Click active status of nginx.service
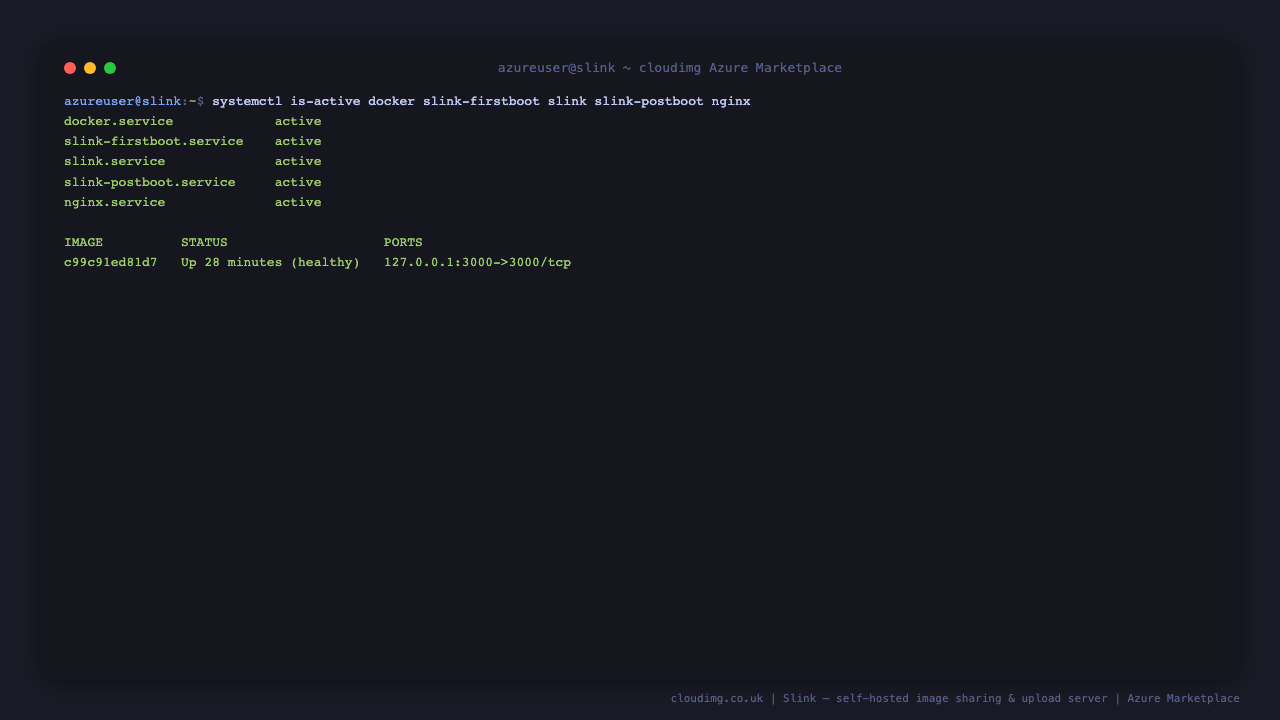Viewport: 1280px width, 720px height. click(x=298, y=202)
